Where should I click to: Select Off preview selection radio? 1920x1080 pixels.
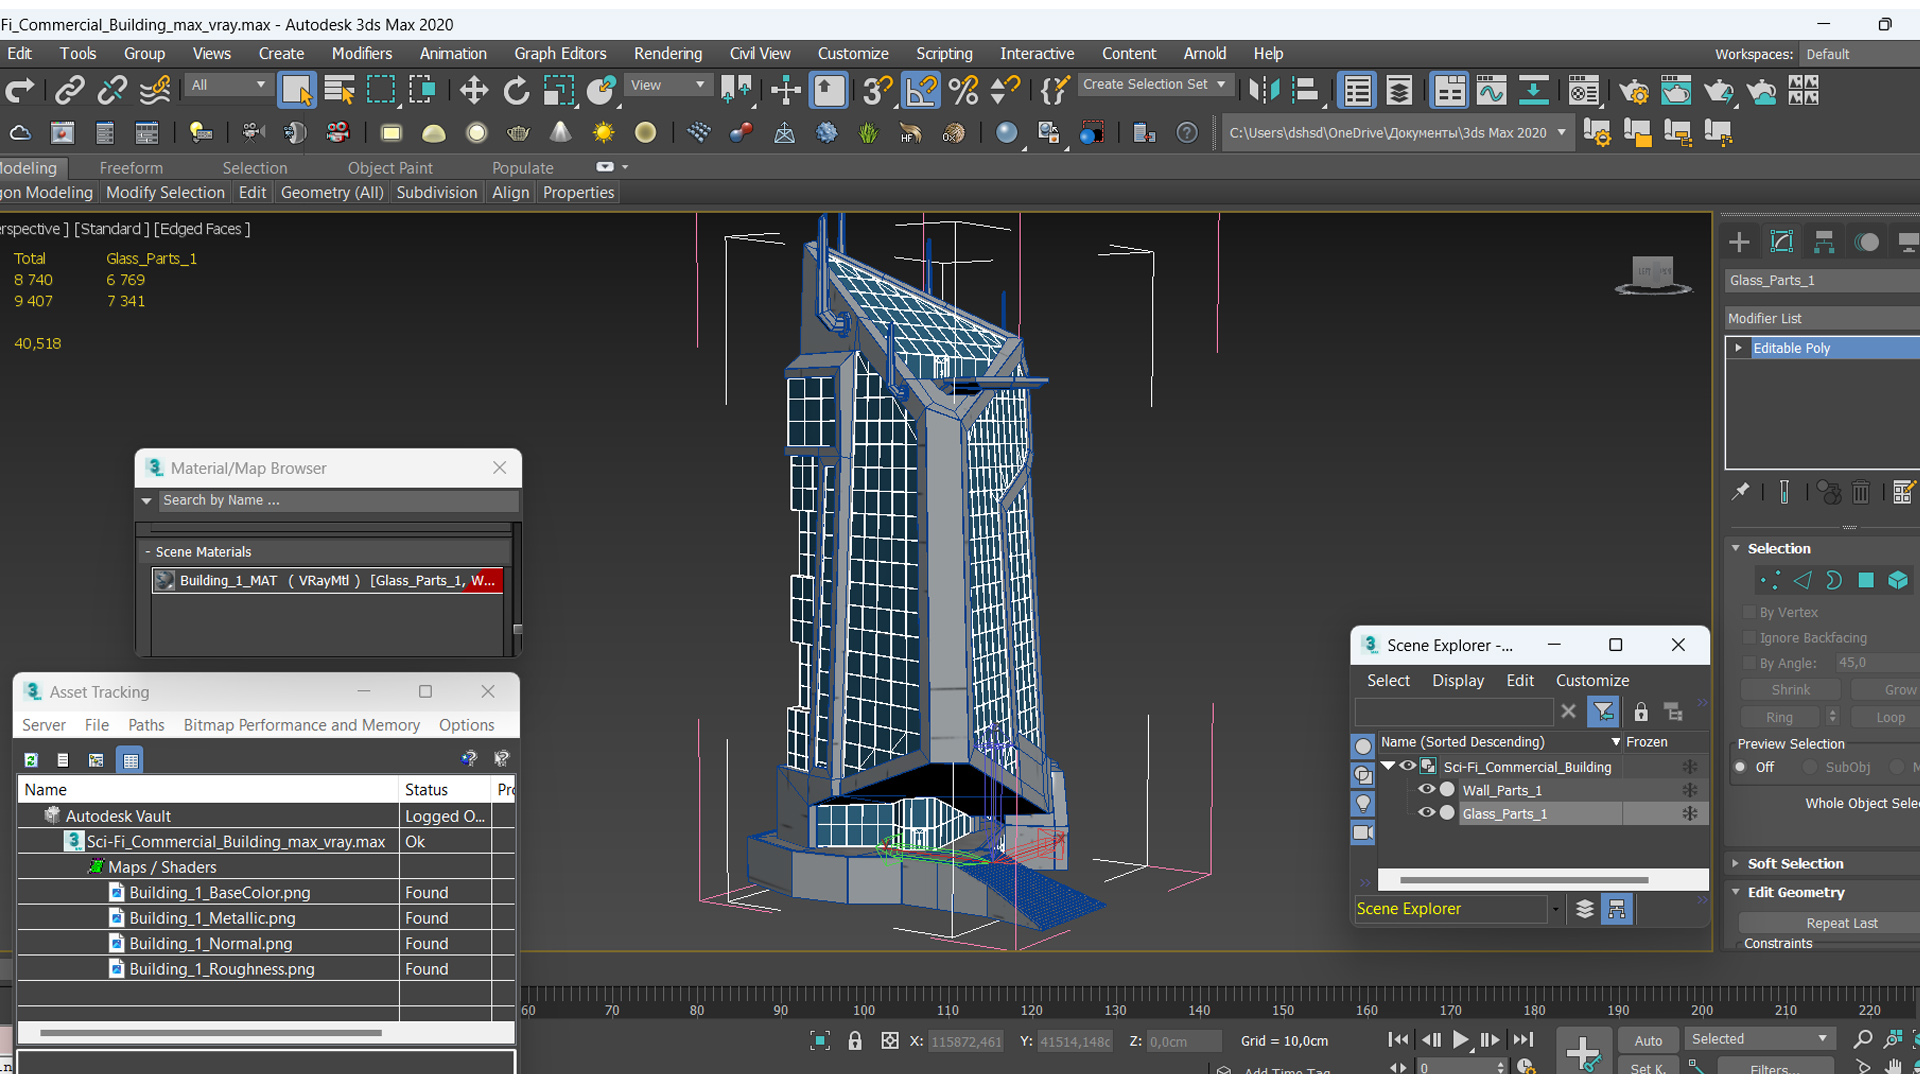click(1741, 767)
